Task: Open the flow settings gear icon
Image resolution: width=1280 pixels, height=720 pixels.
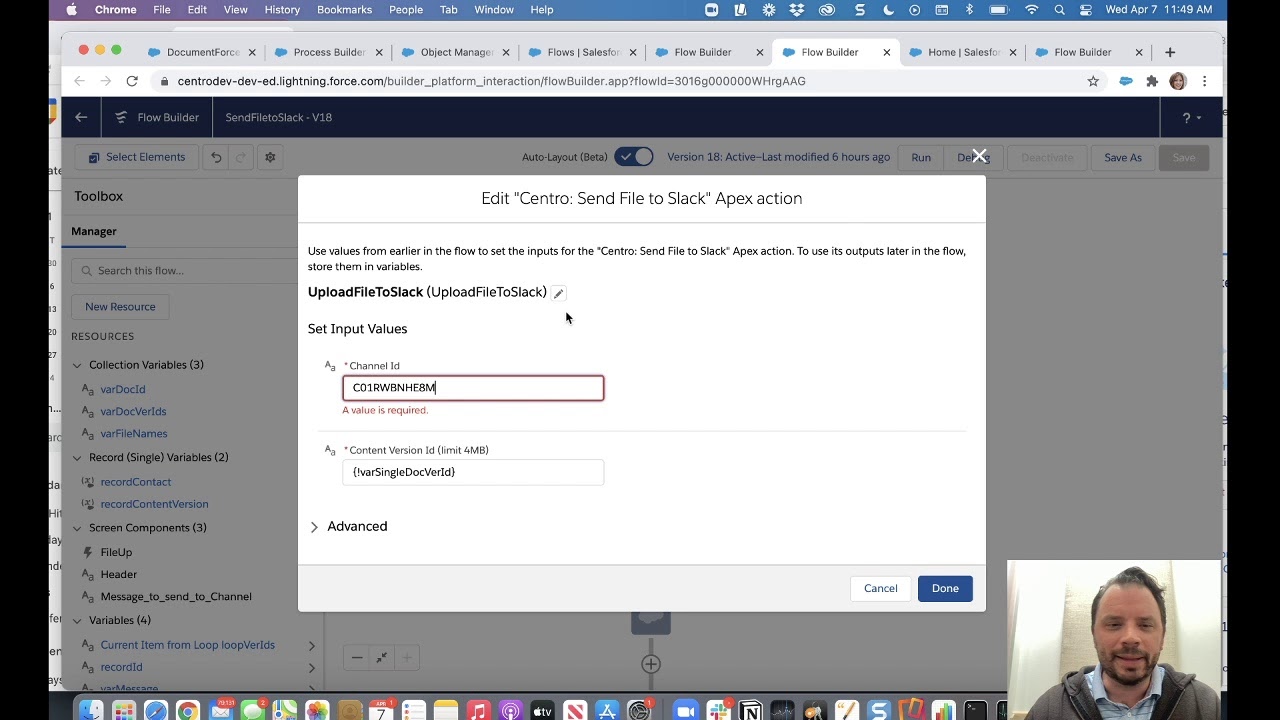Action: [270, 157]
